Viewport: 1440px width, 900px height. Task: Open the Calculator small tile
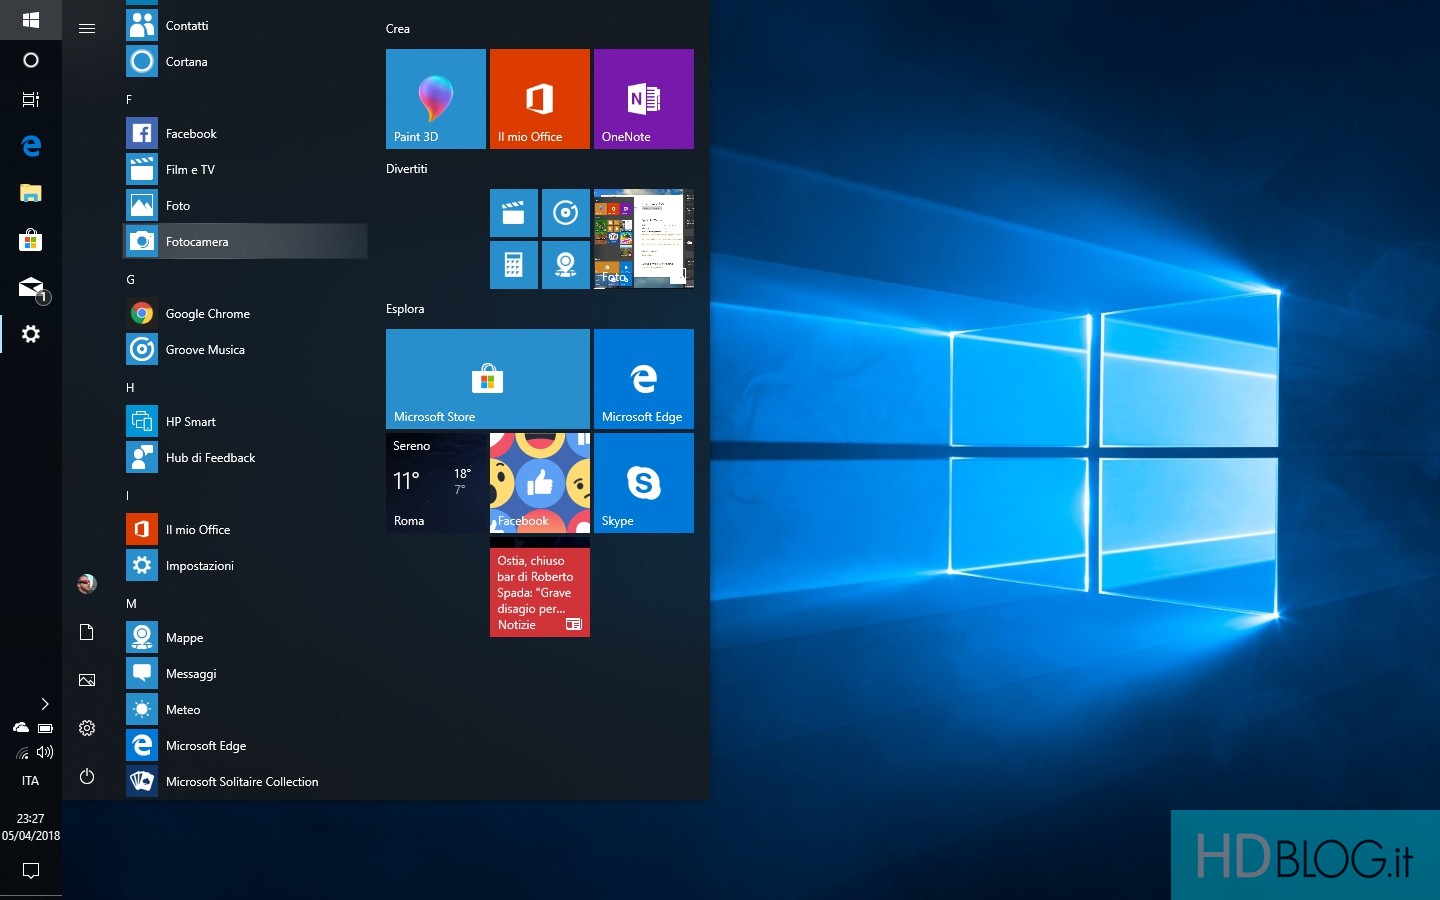coord(514,265)
